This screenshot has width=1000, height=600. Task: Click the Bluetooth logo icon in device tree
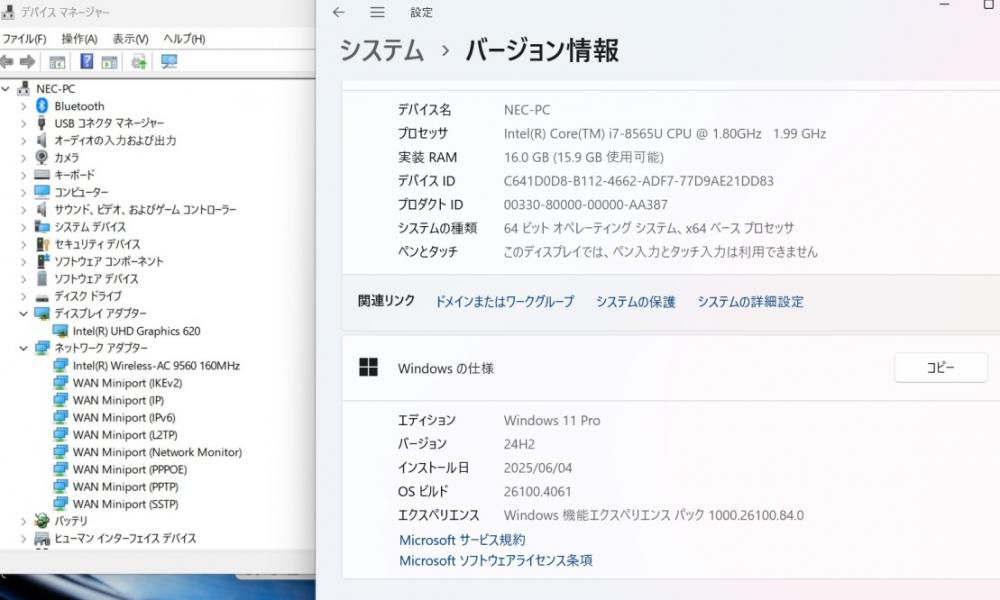(x=42, y=106)
